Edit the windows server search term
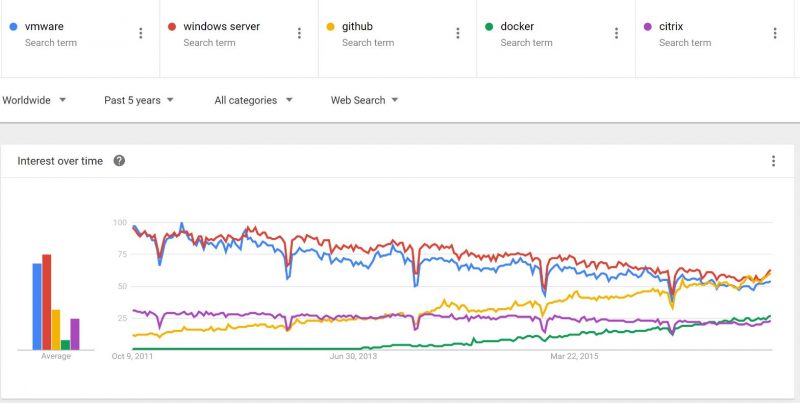800x403 pixels. [x=221, y=27]
